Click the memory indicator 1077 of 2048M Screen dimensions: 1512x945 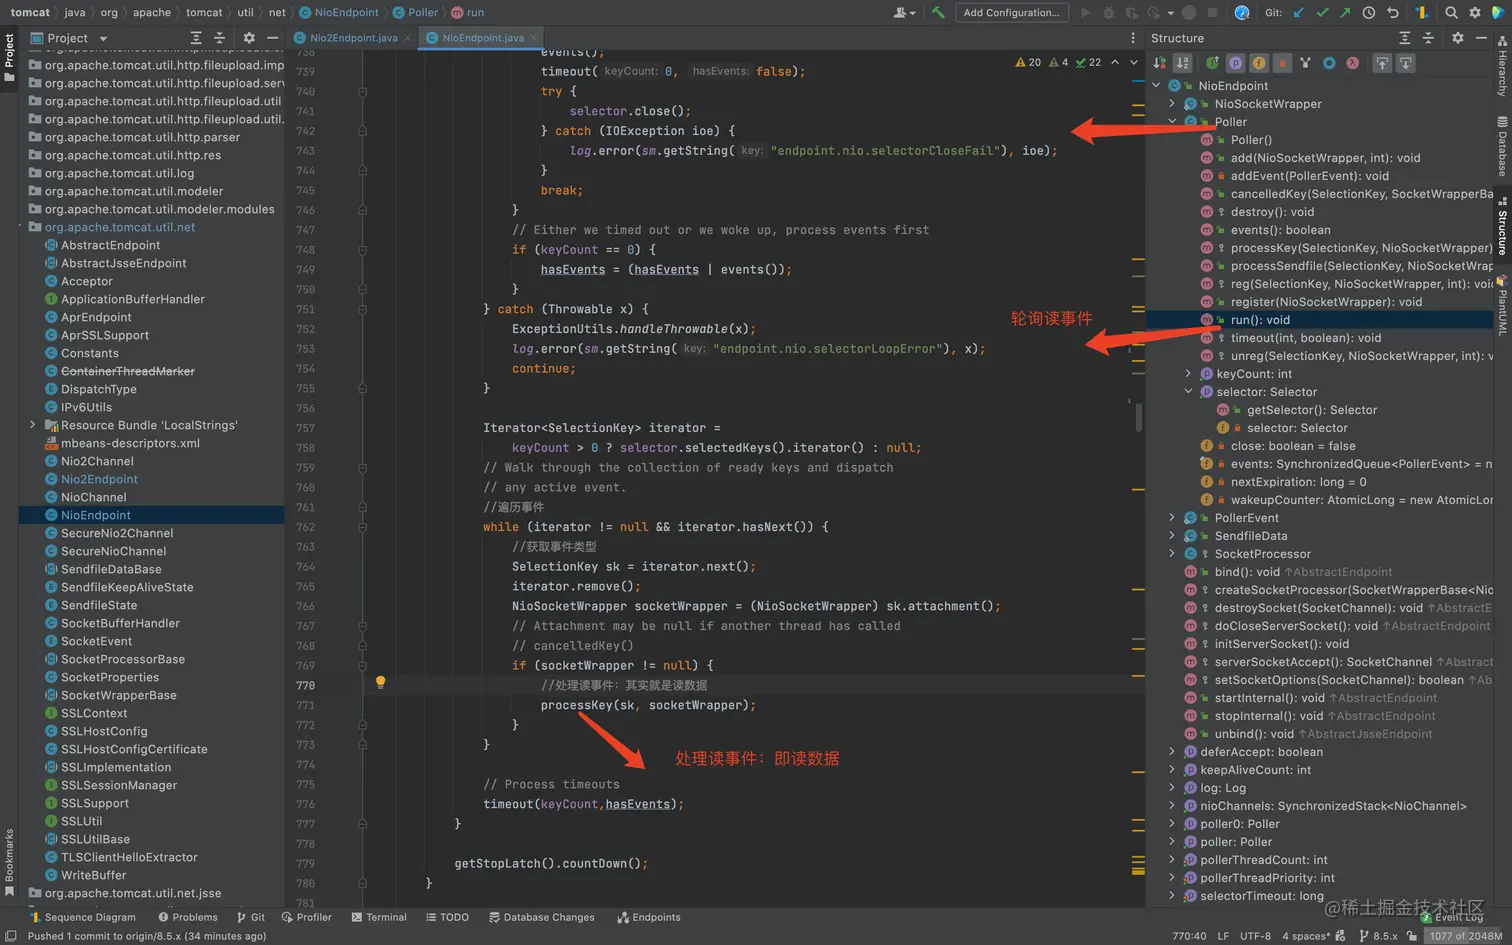click(x=1465, y=936)
